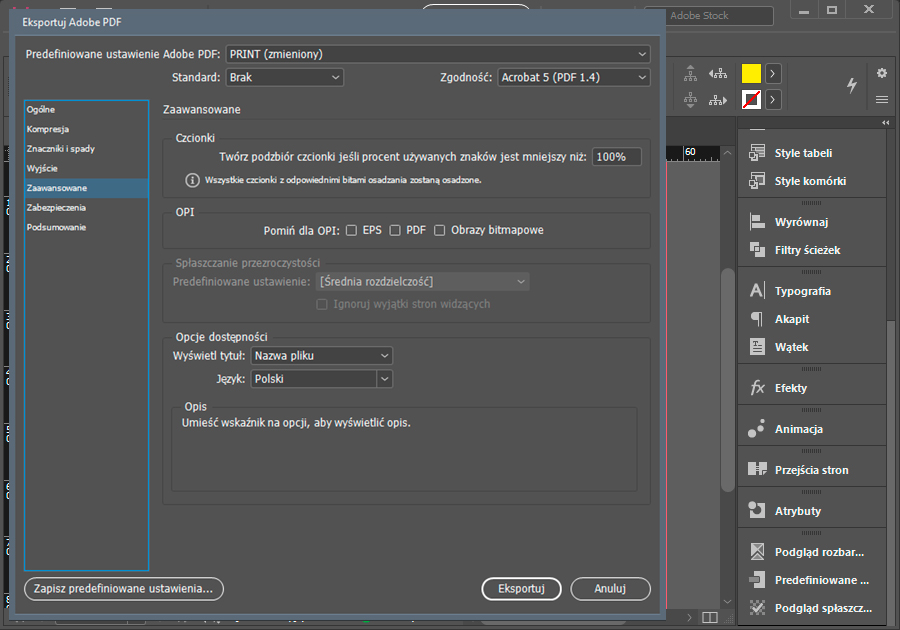Expand the yellow fill swatch arrow

(773, 73)
